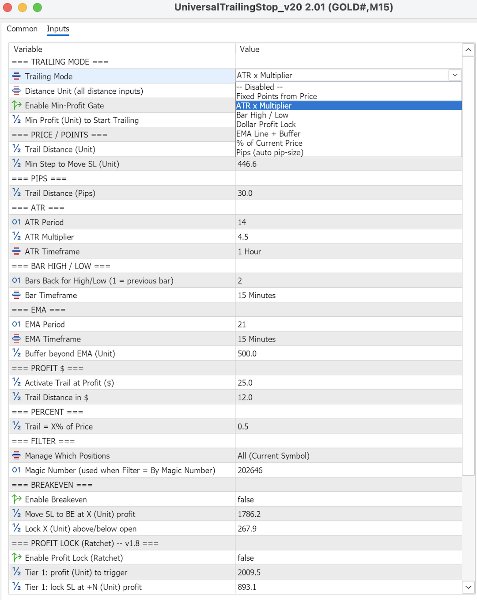Click the ATR Multiplier fraction icon

[16, 236]
